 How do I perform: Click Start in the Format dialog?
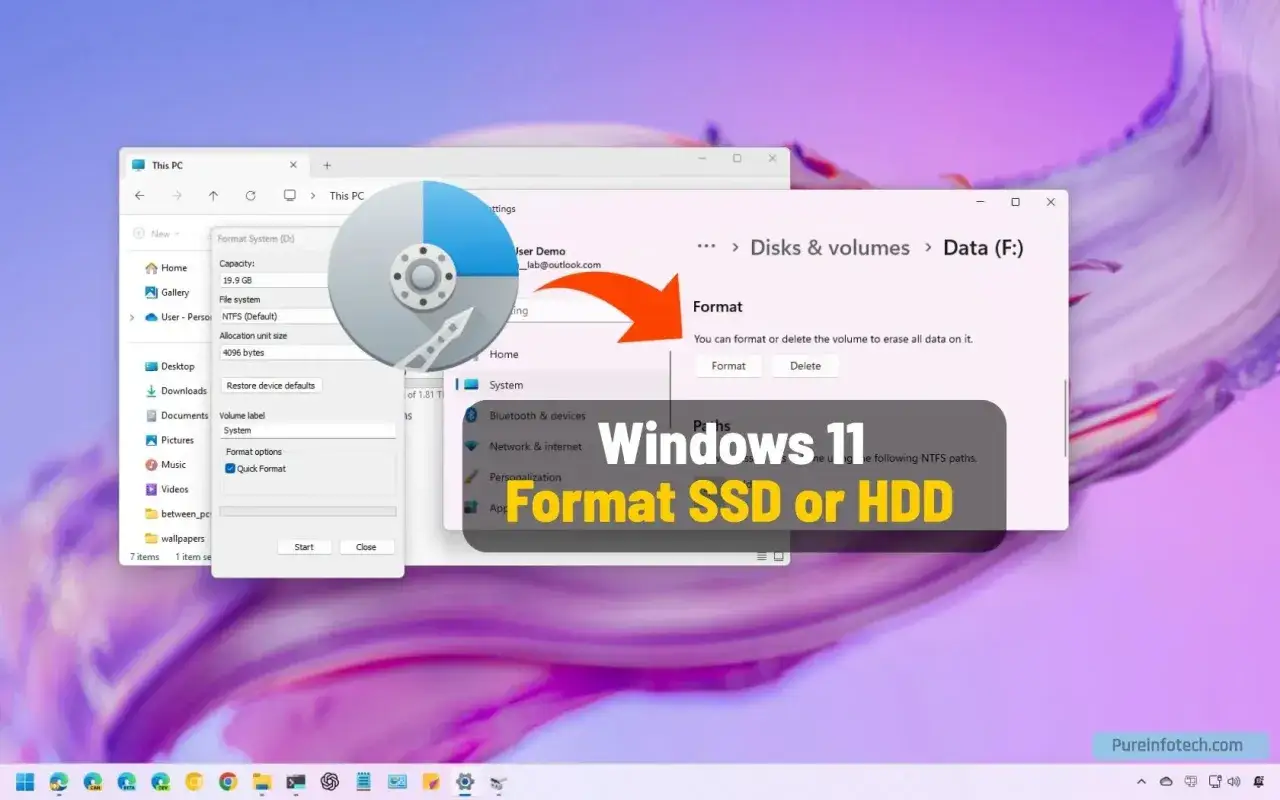click(x=304, y=547)
